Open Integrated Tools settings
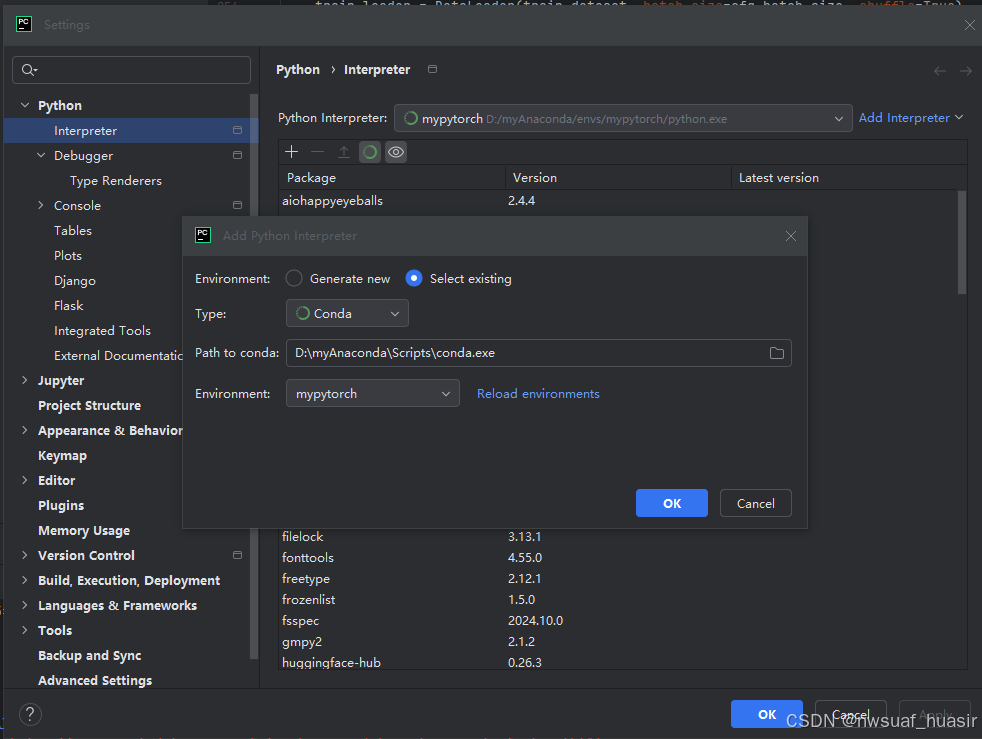The width and height of the screenshot is (982, 739). (102, 331)
